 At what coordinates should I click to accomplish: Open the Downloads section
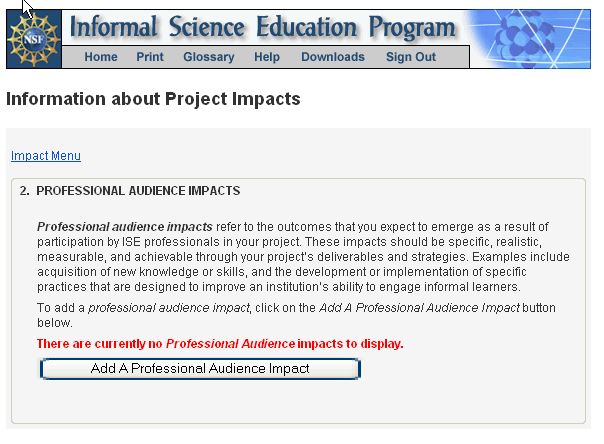(x=333, y=57)
